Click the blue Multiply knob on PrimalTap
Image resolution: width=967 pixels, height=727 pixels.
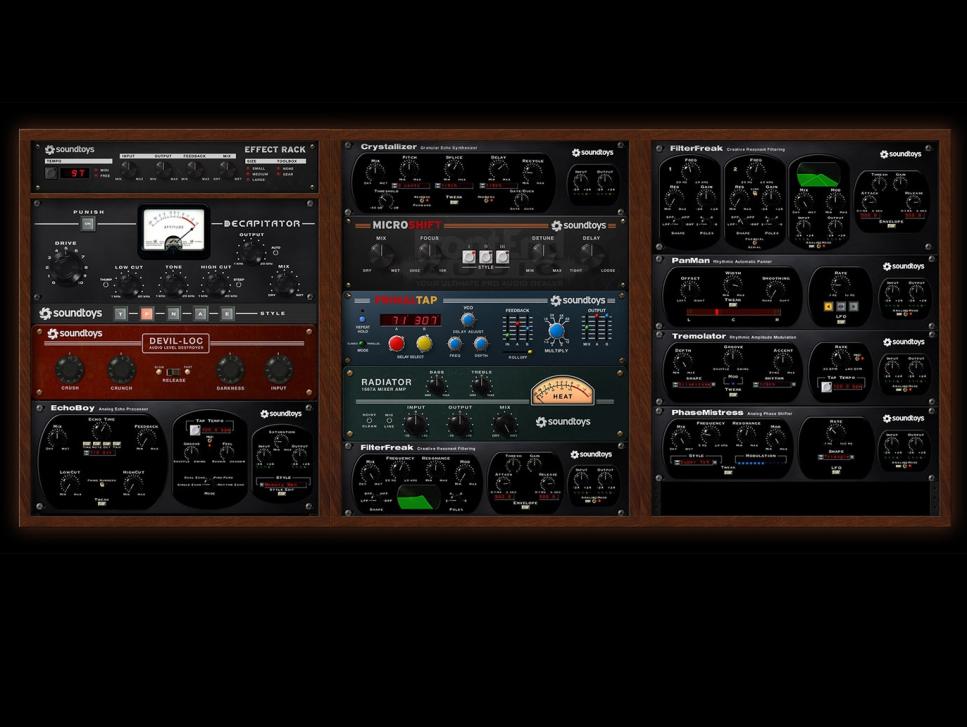[x=555, y=330]
